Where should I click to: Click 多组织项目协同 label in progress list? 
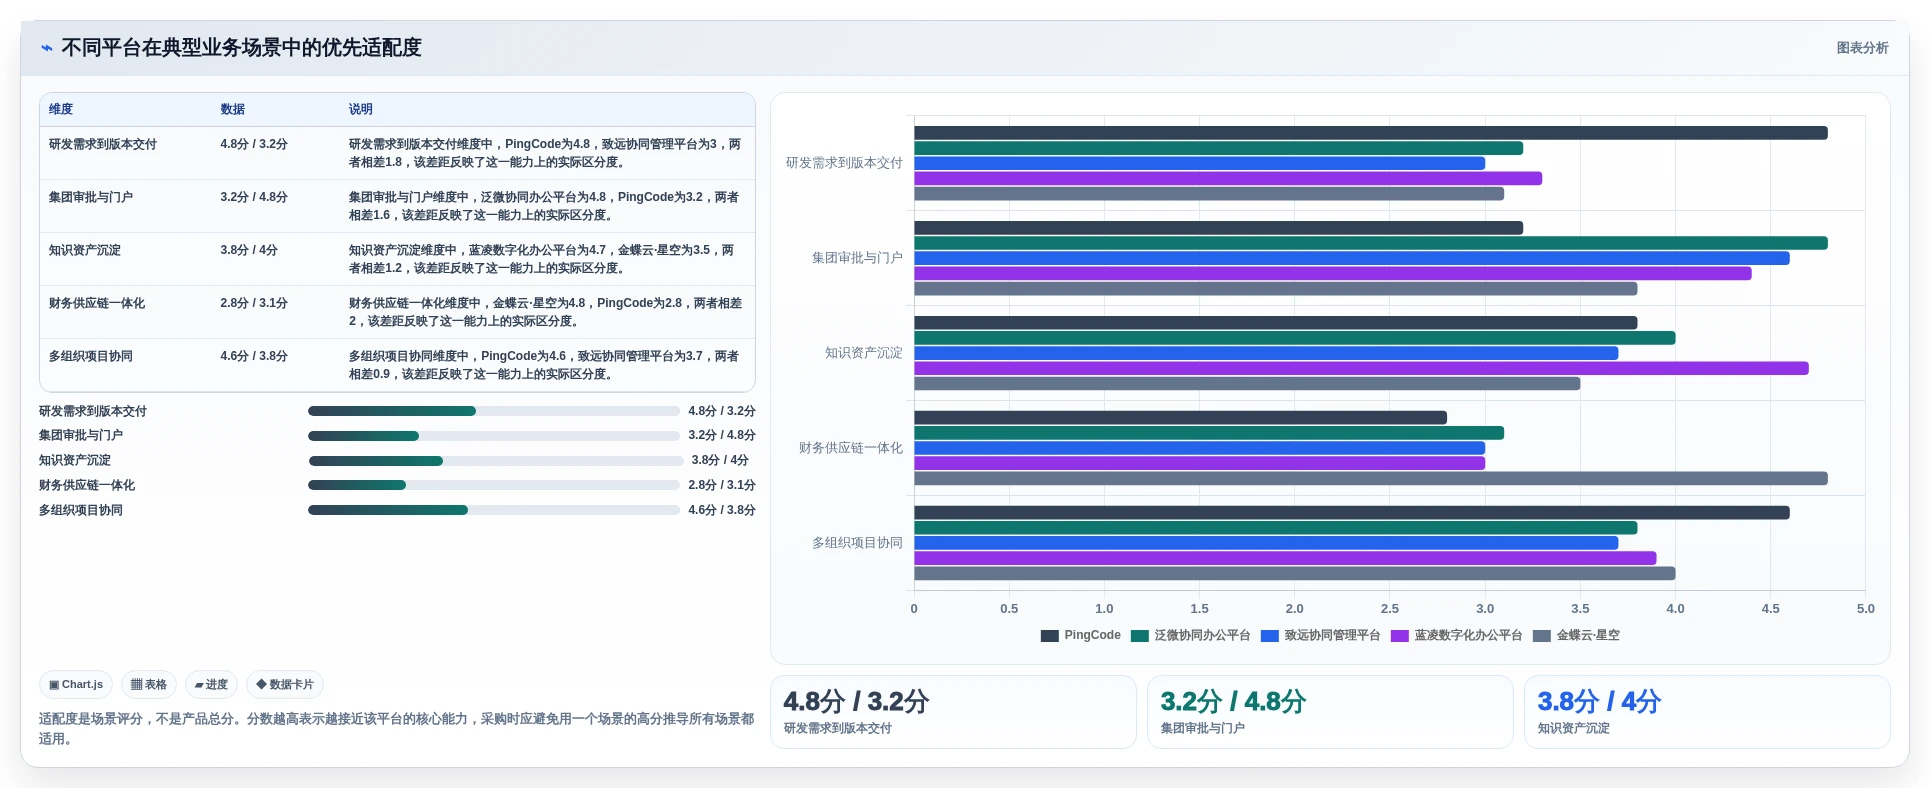81,511
